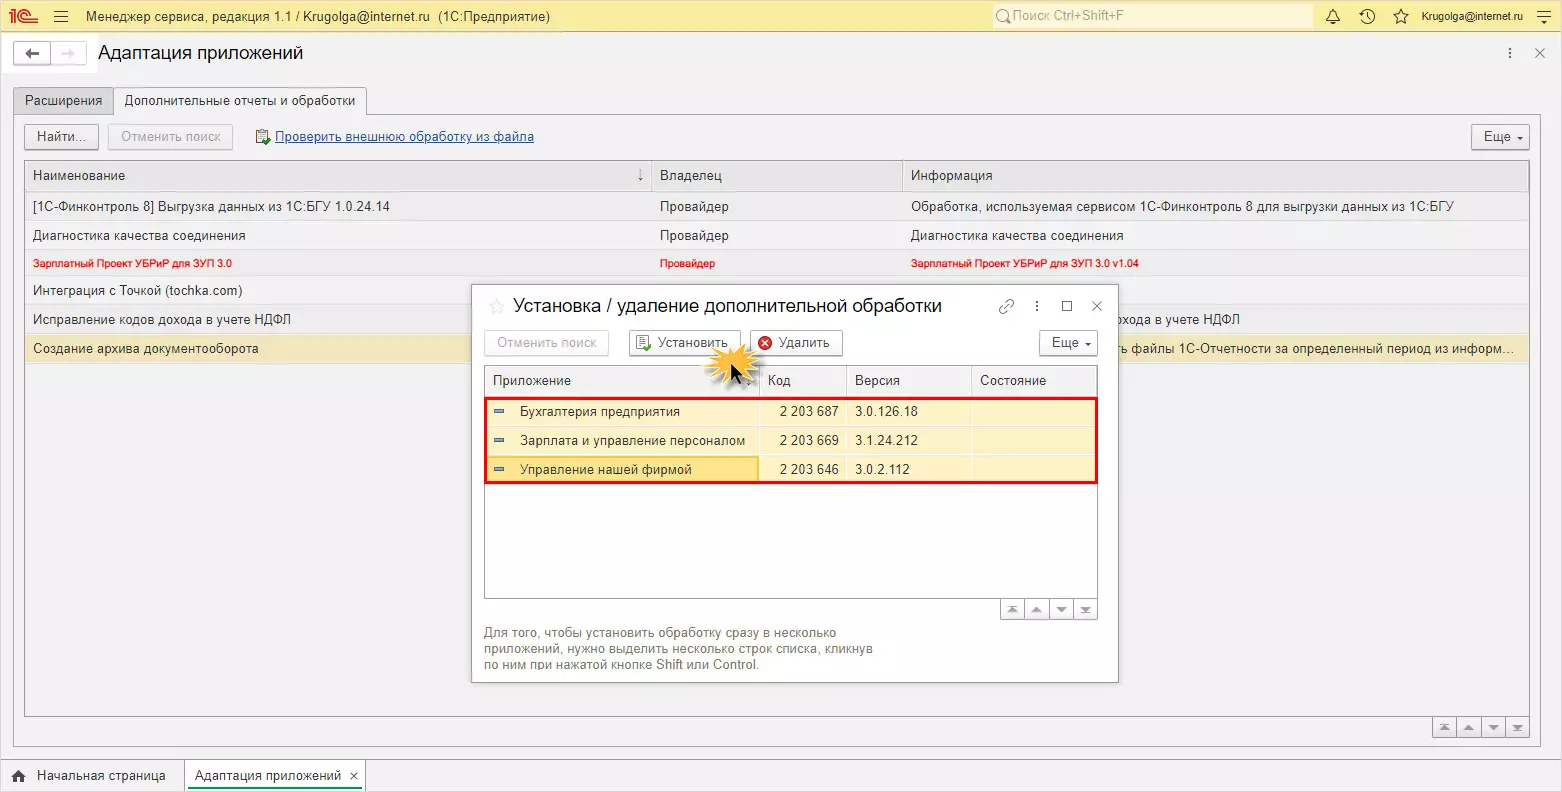Open Проверить внешнюю обработку из файла link

point(404,137)
